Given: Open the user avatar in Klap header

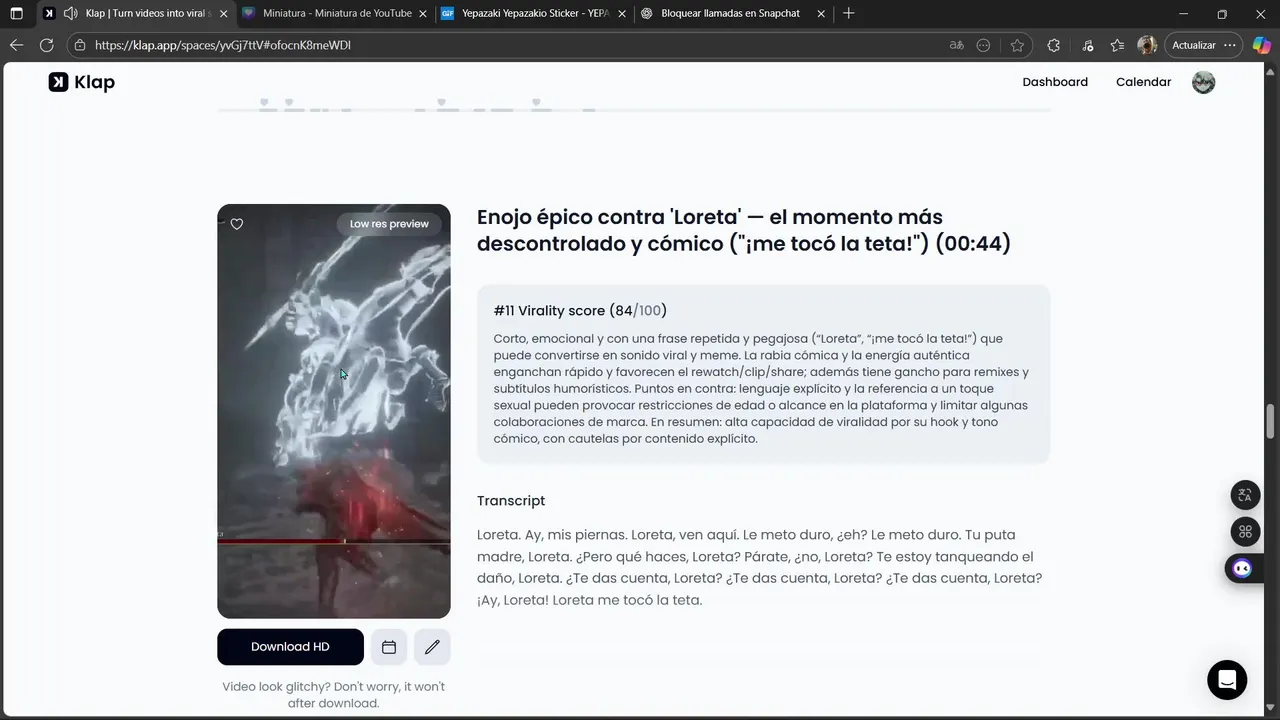Looking at the screenshot, I should point(1204,82).
